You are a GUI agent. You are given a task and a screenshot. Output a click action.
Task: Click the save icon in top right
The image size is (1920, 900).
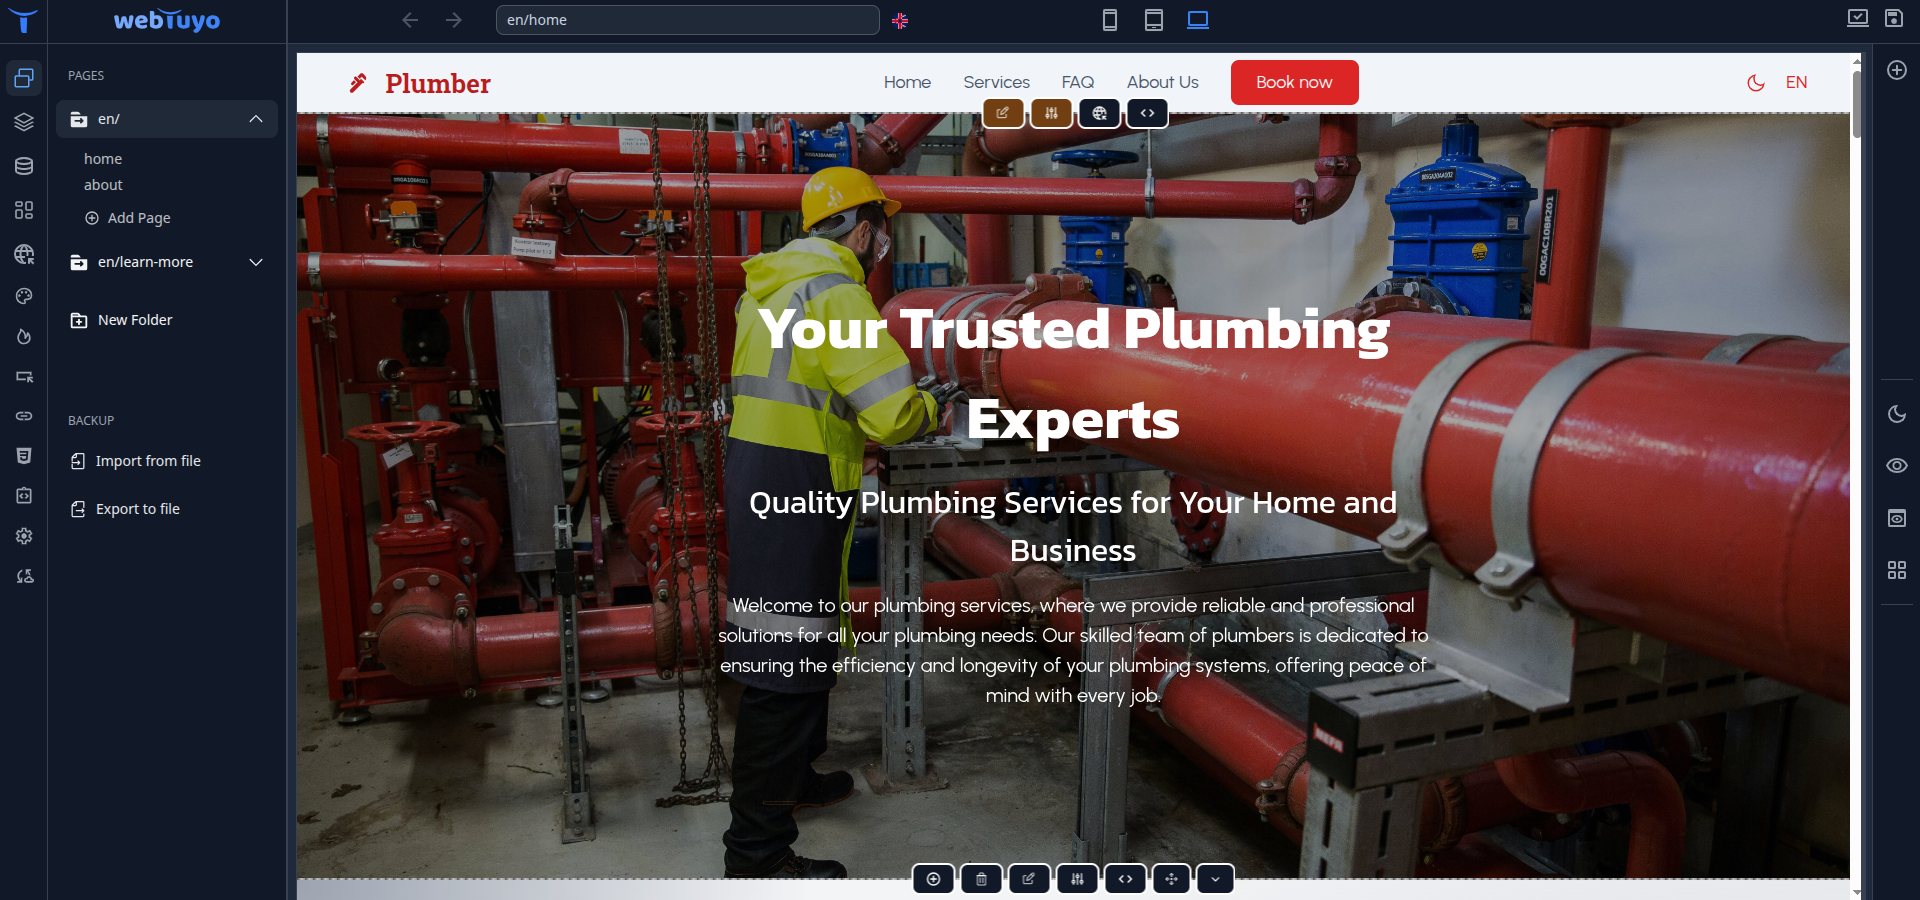pos(1893,18)
